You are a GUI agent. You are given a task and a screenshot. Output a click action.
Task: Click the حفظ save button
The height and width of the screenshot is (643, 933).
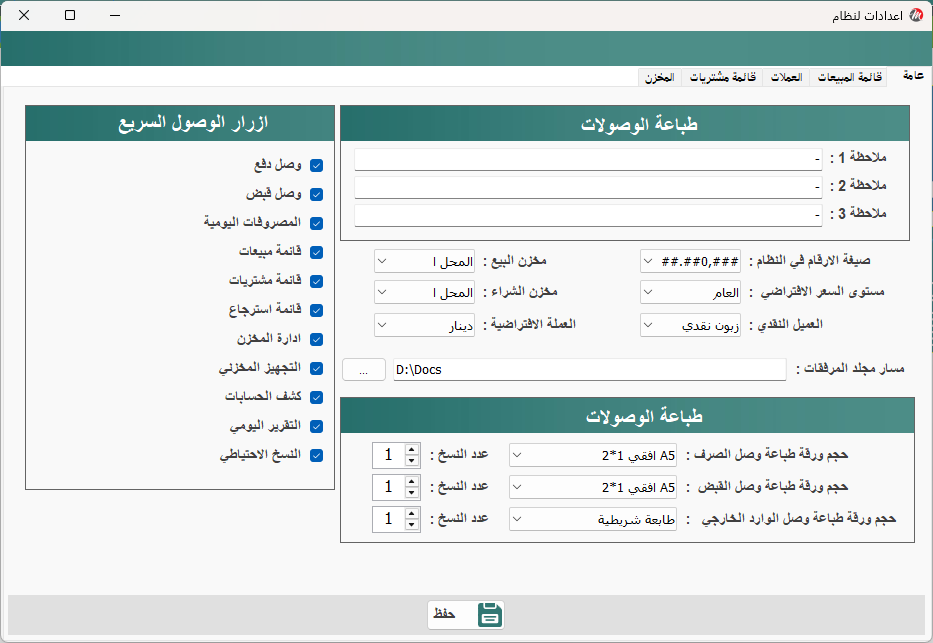coord(465,614)
